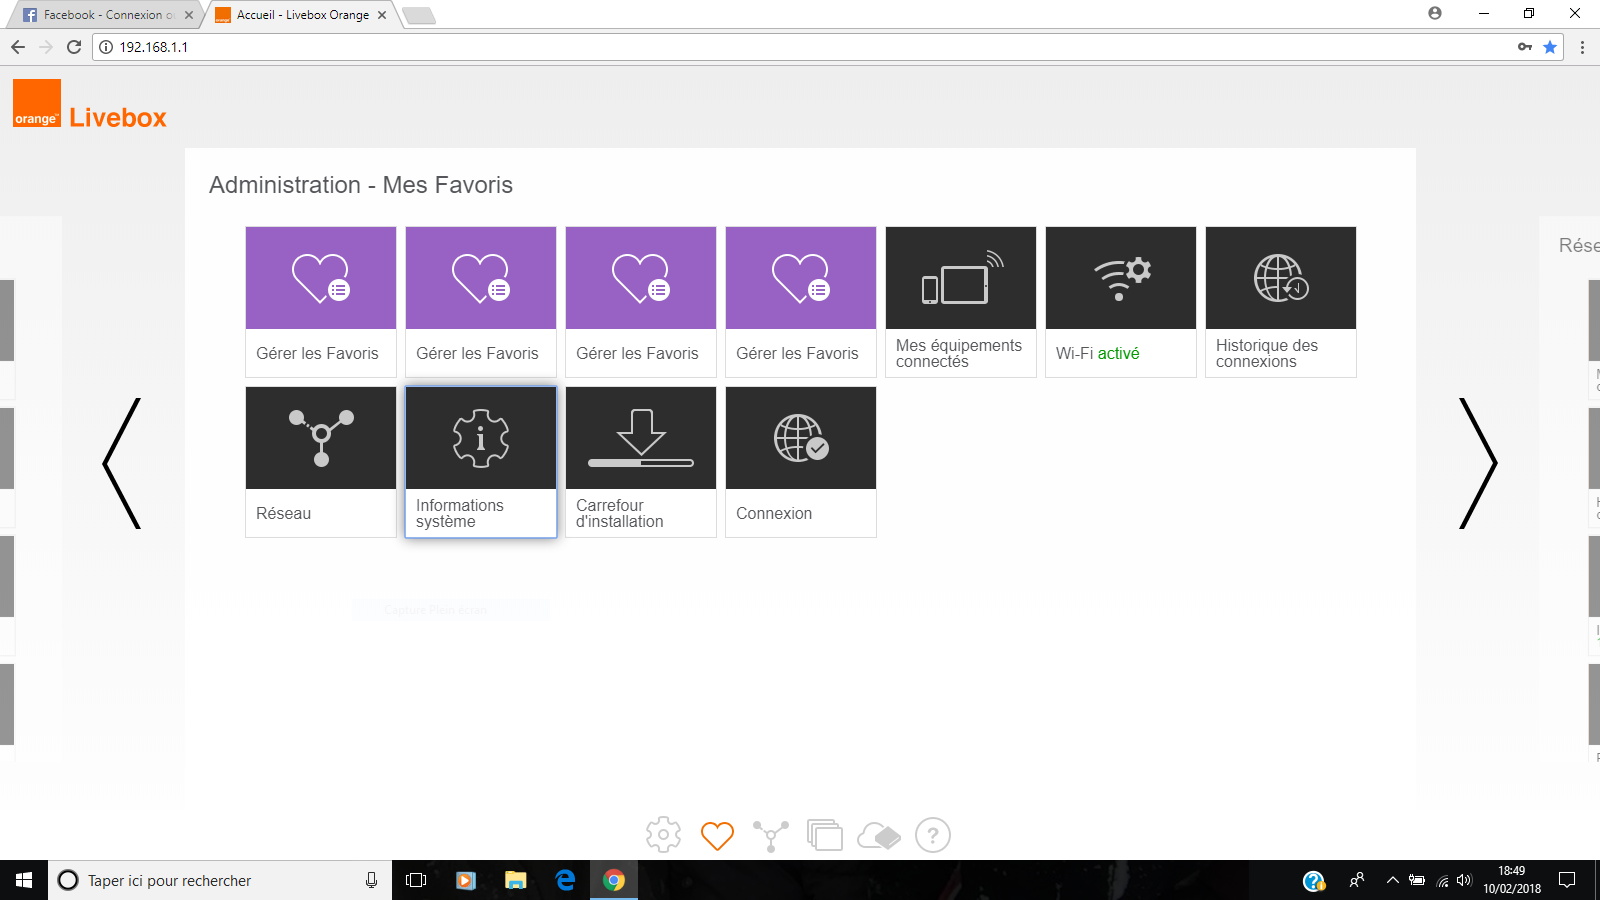Click the address bar showing 192.168.1.1
Image resolution: width=1600 pixels, height=900 pixels.
click(800, 47)
